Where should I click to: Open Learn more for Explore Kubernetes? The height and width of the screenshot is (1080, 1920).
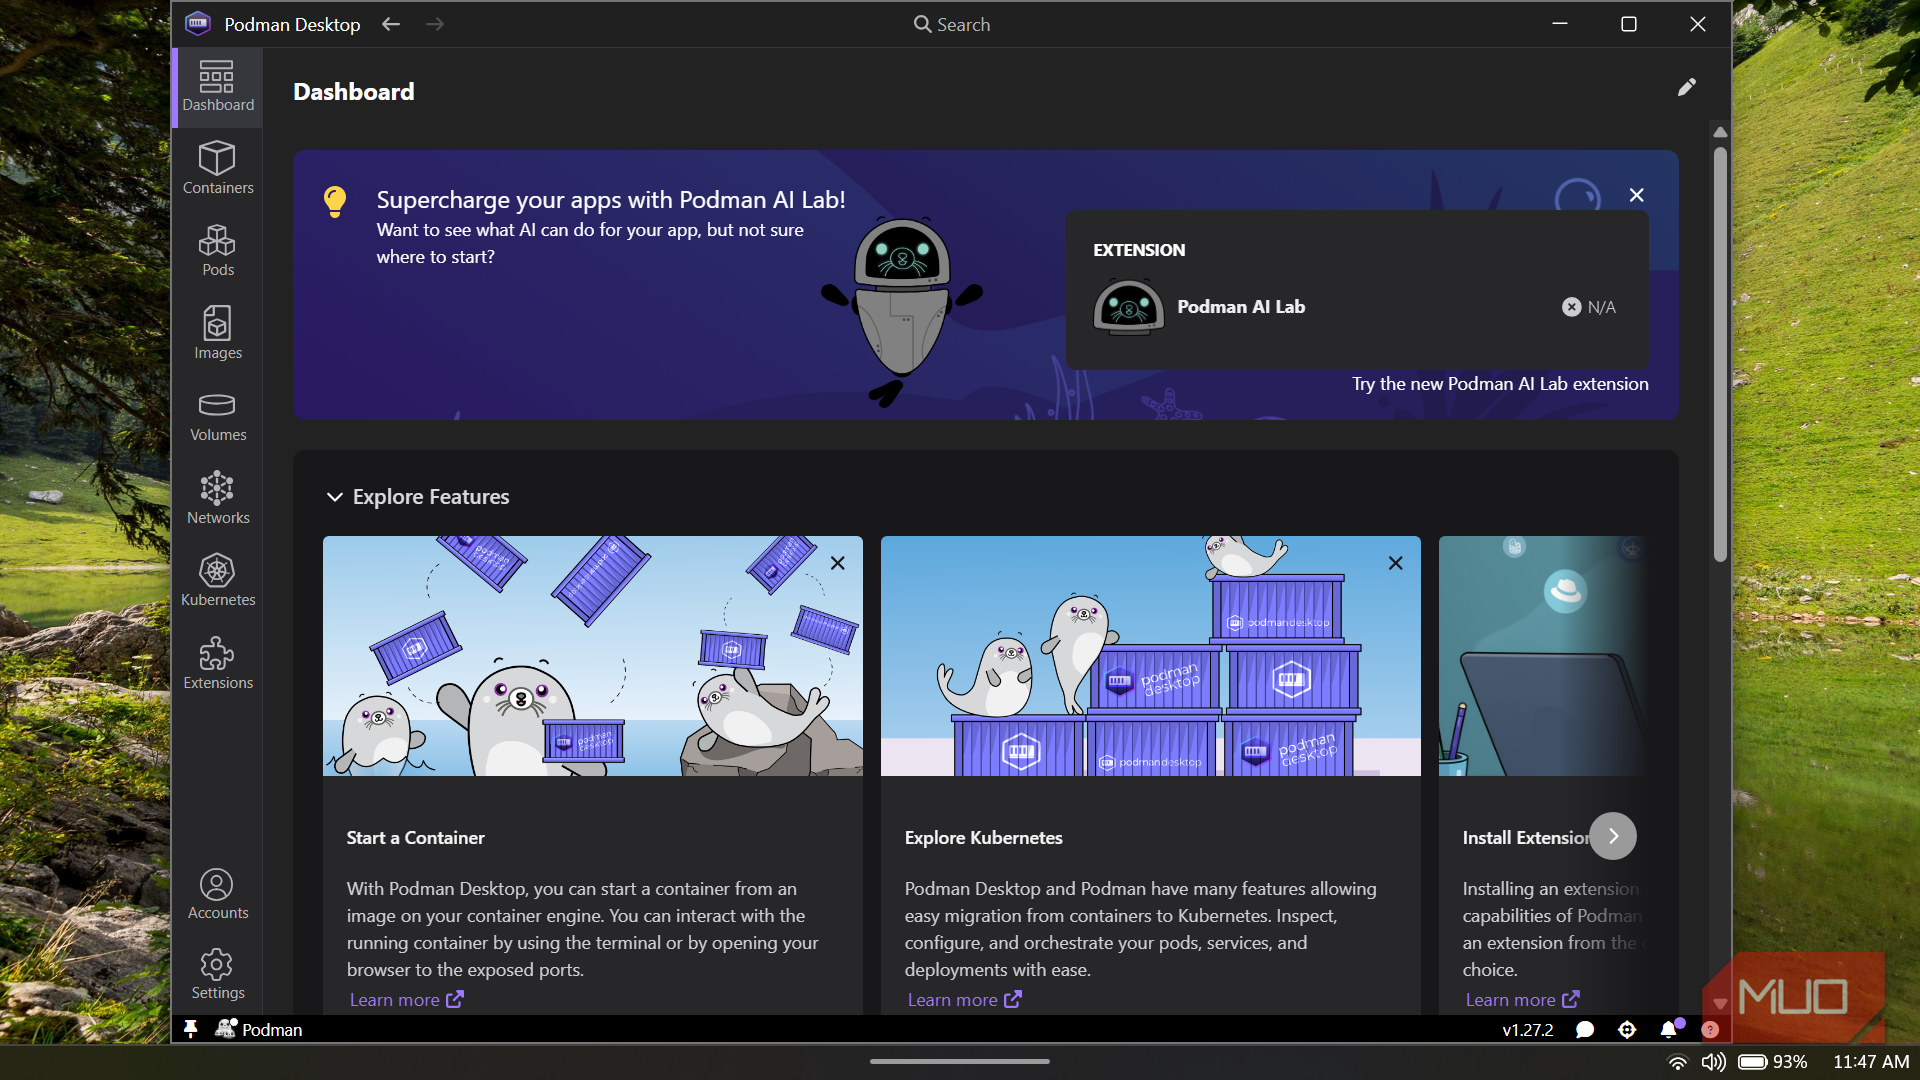click(964, 1000)
